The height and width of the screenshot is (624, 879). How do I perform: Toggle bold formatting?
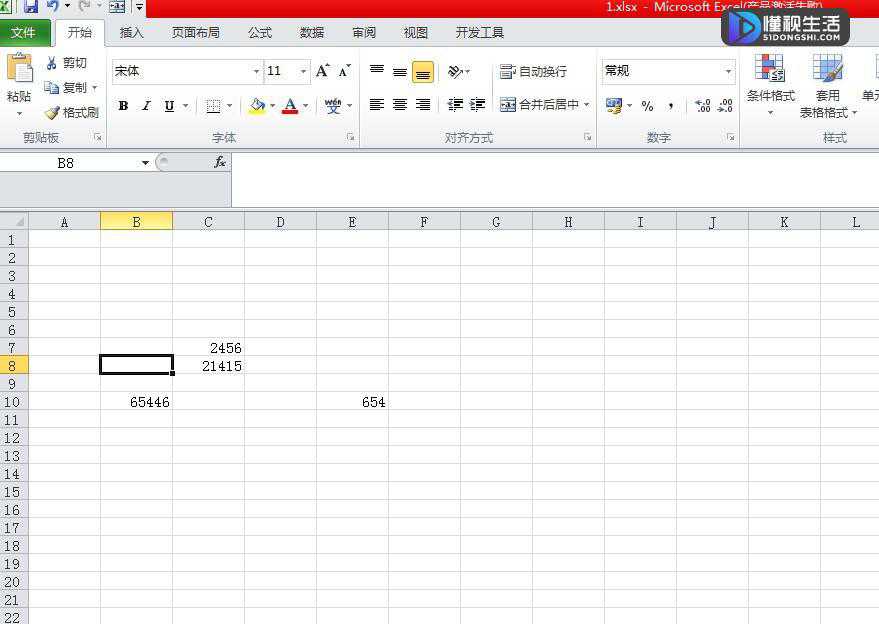(123, 105)
